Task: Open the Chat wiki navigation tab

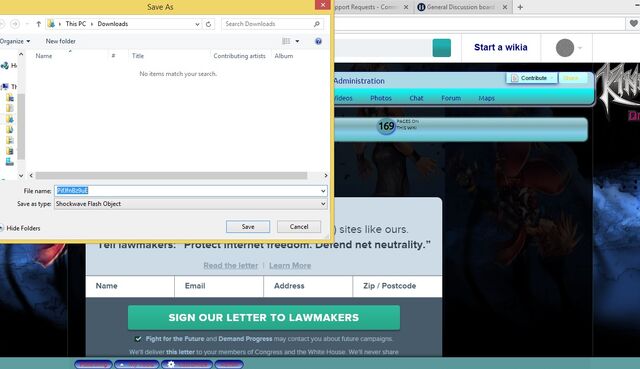Action: (416, 98)
